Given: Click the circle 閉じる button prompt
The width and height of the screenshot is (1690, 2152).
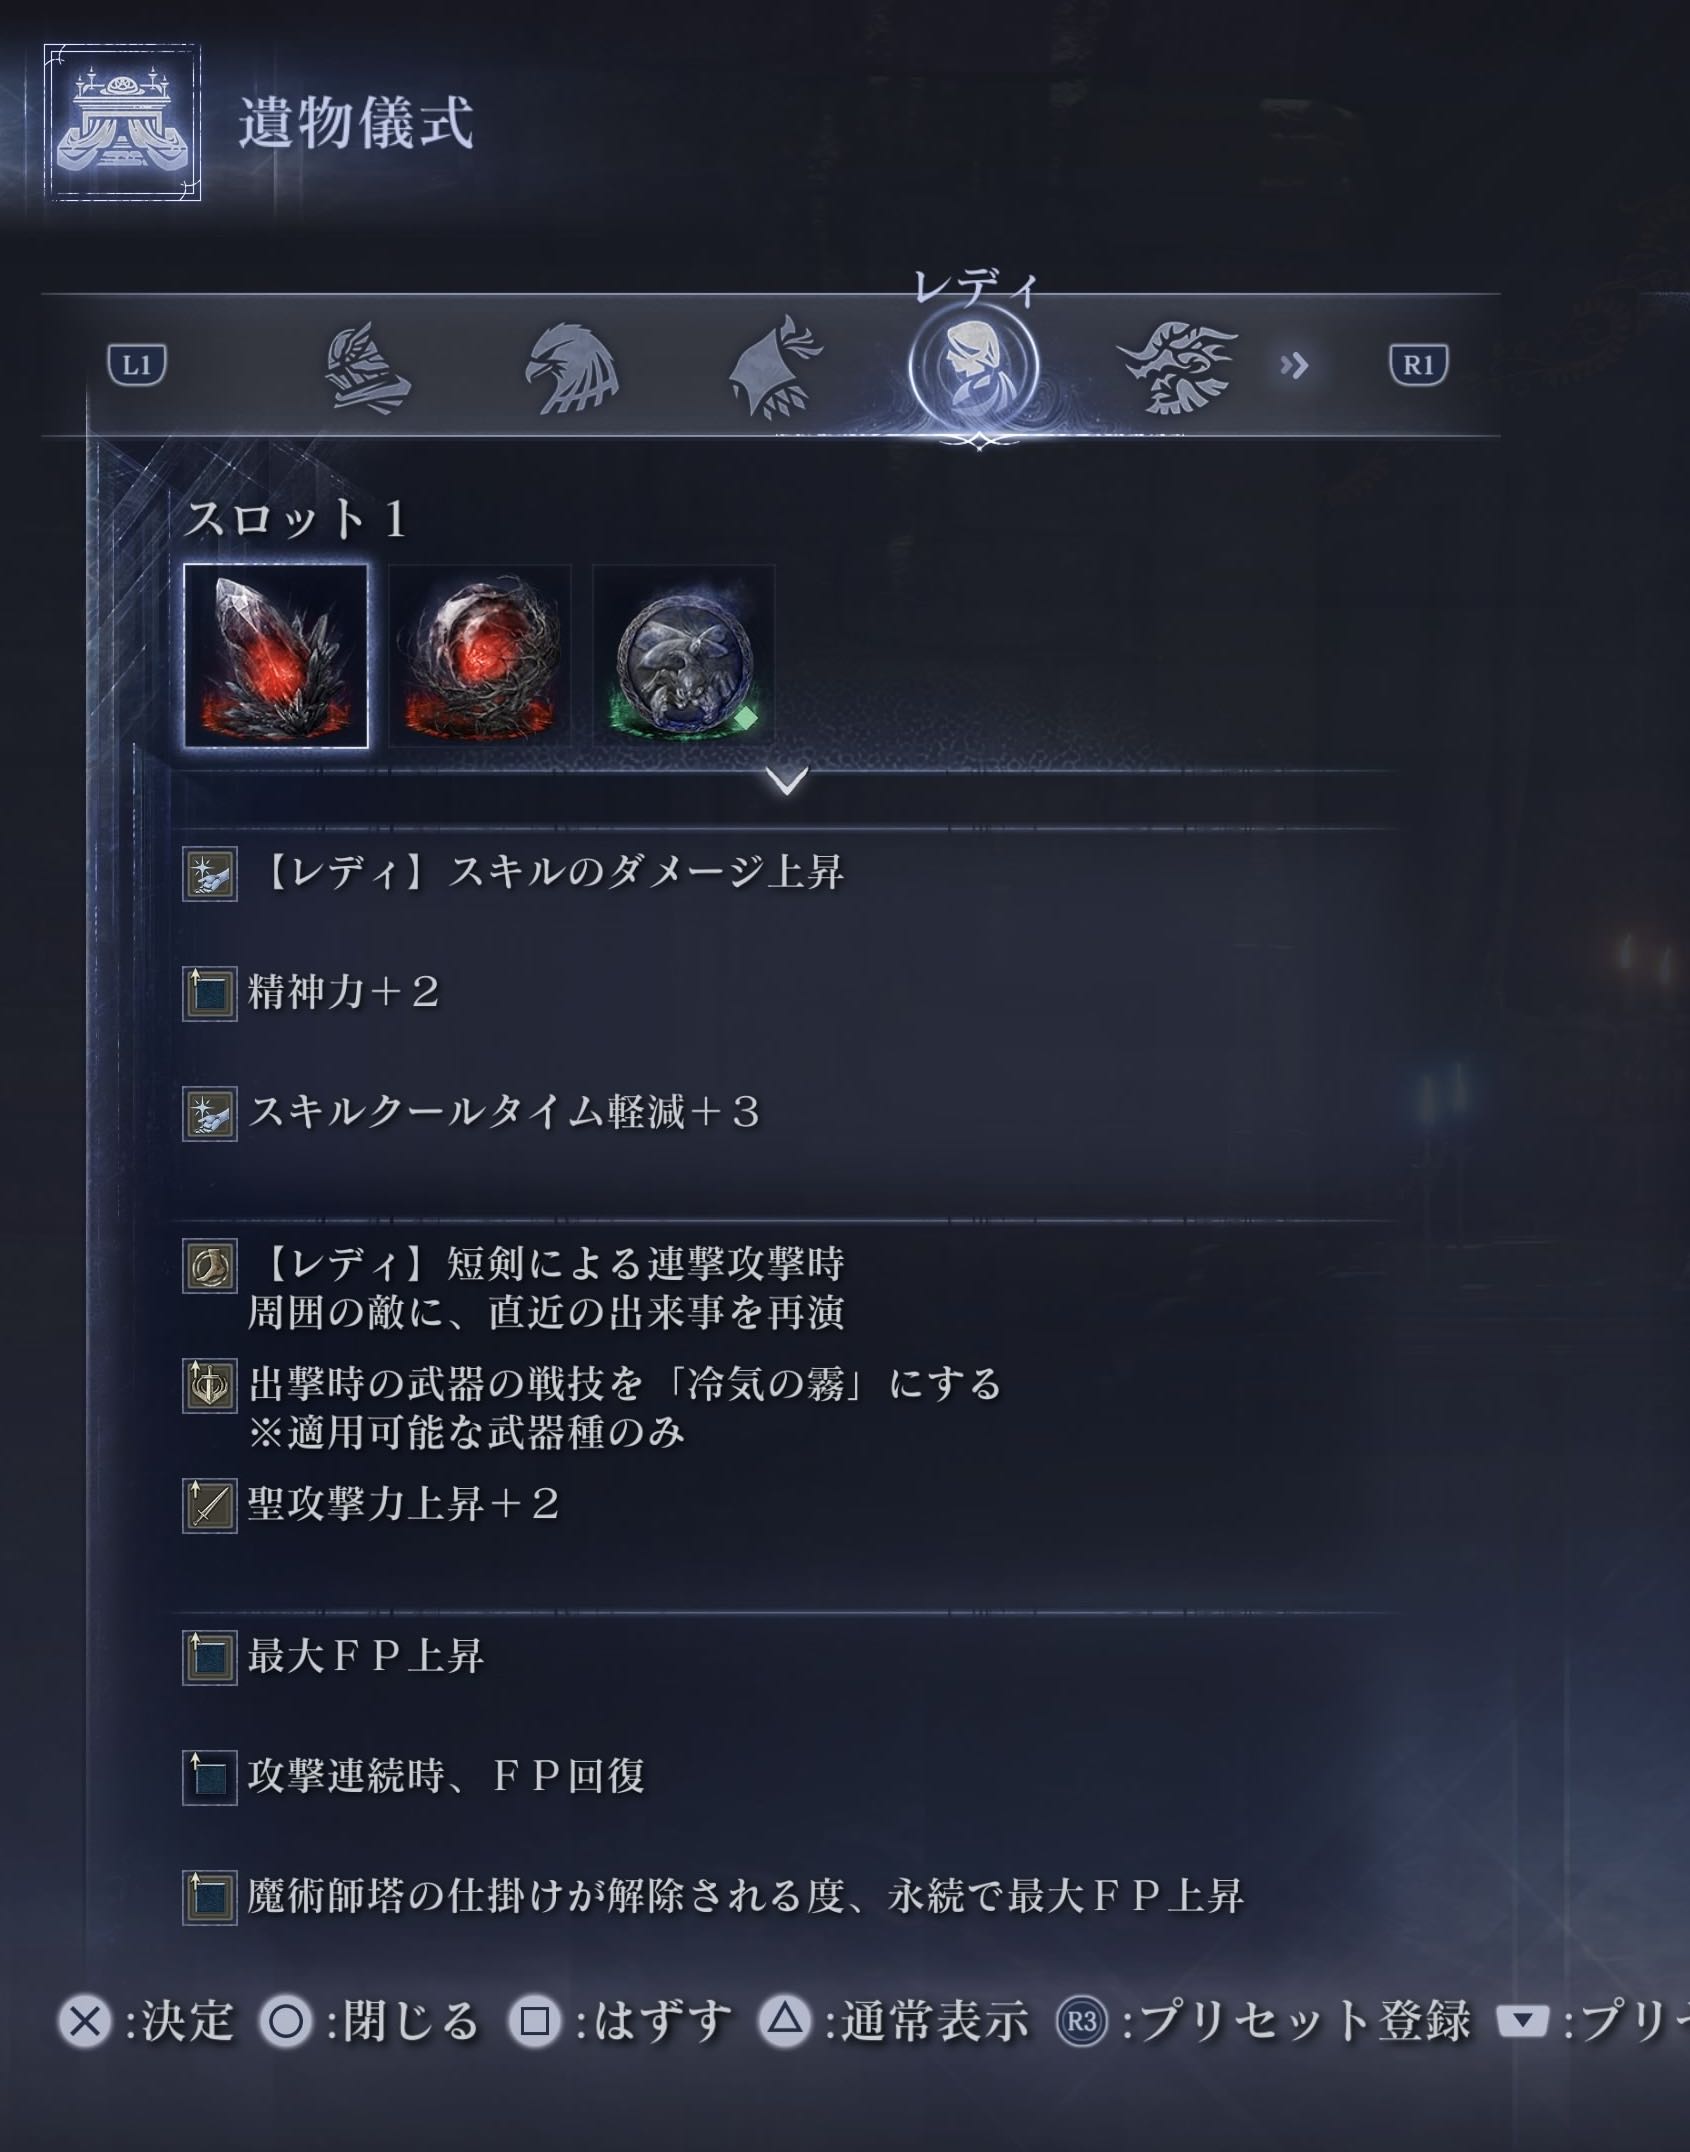Looking at the screenshot, I should point(286,2022).
